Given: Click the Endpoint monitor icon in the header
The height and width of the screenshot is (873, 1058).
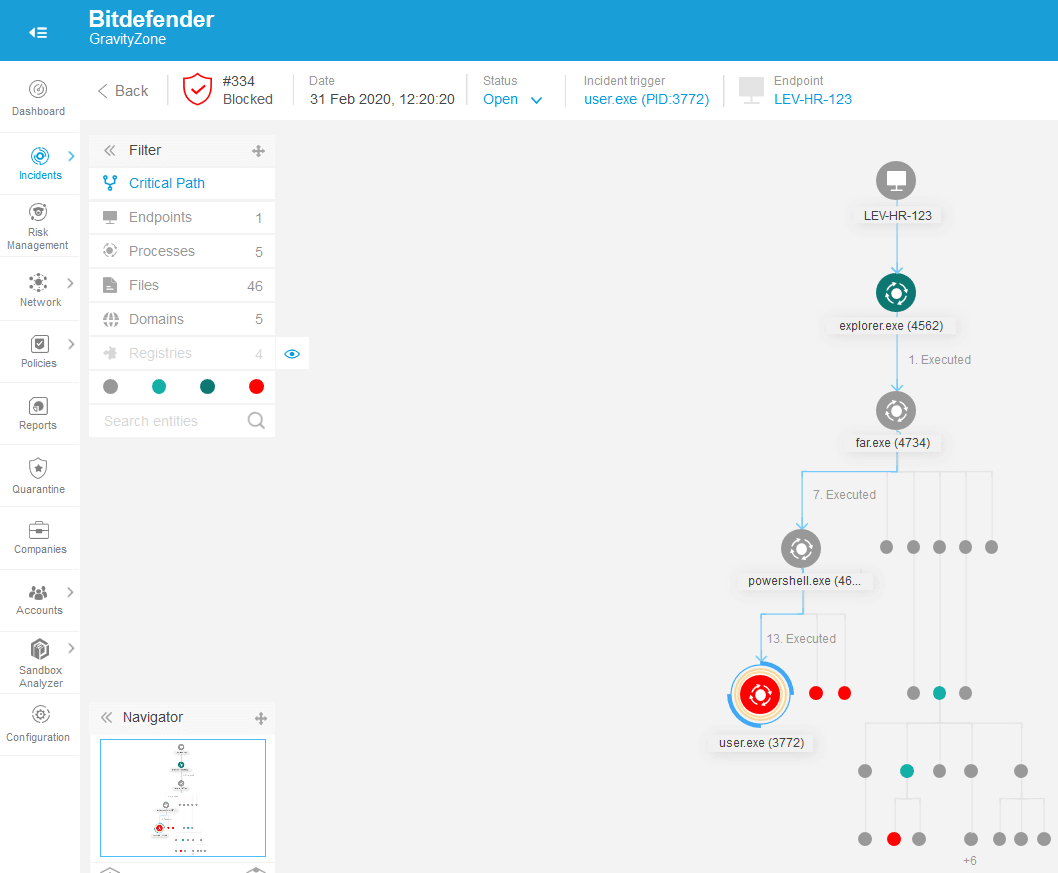Looking at the screenshot, I should pos(751,90).
